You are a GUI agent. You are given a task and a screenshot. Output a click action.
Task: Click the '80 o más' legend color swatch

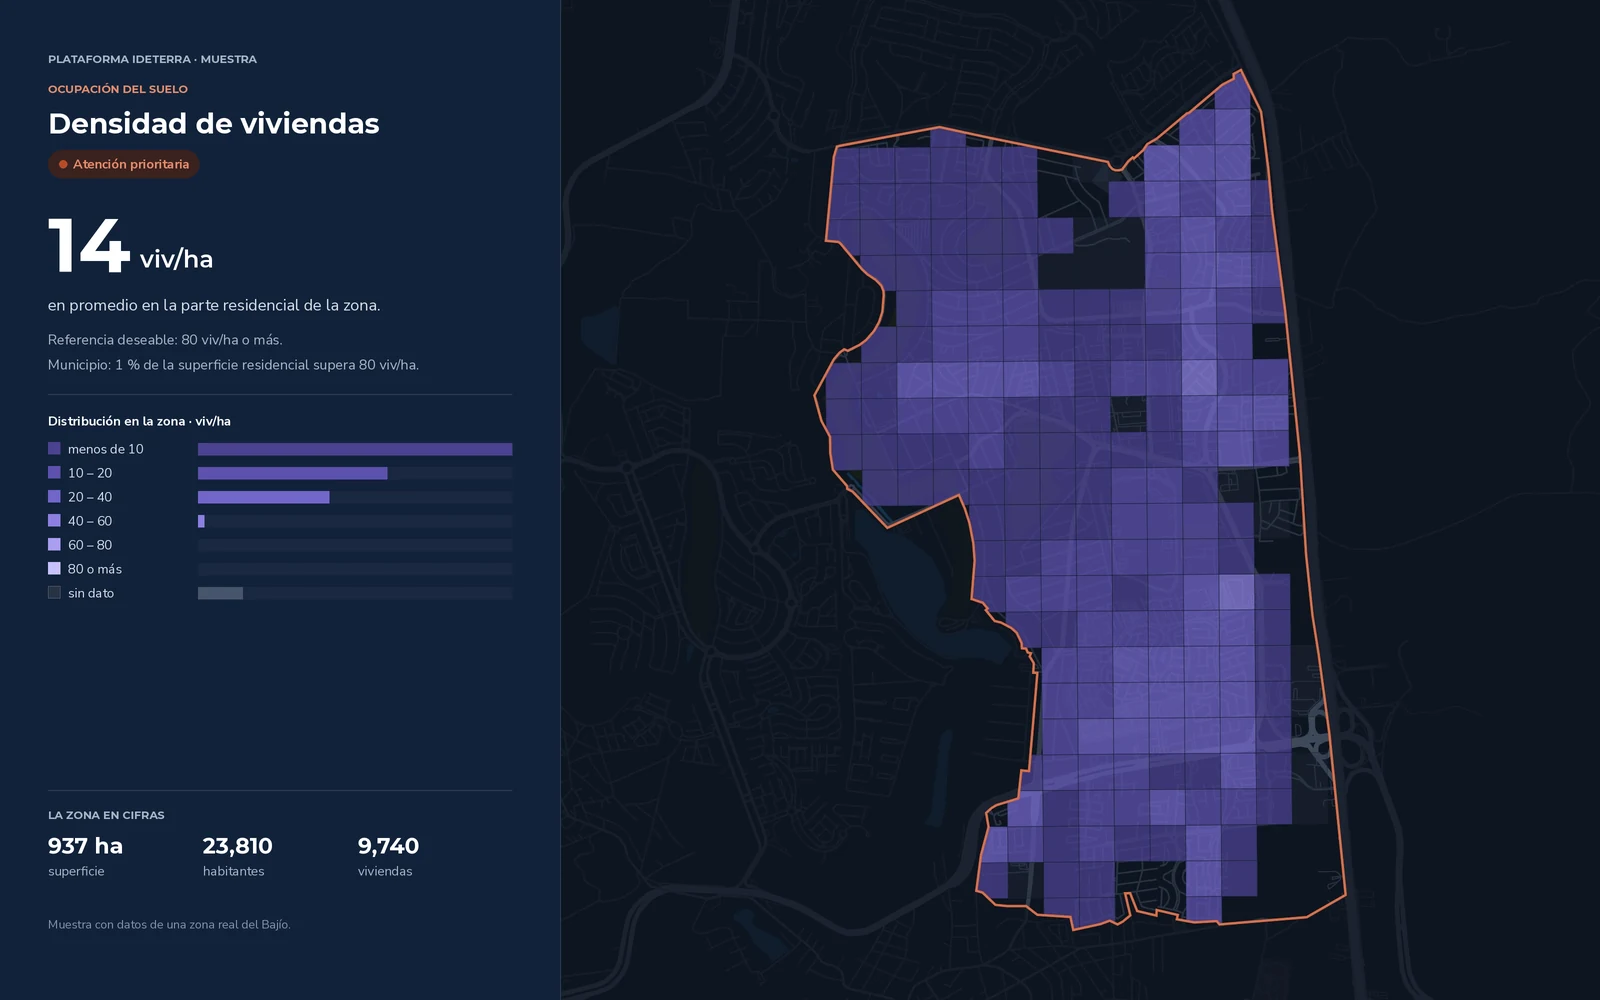point(54,569)
